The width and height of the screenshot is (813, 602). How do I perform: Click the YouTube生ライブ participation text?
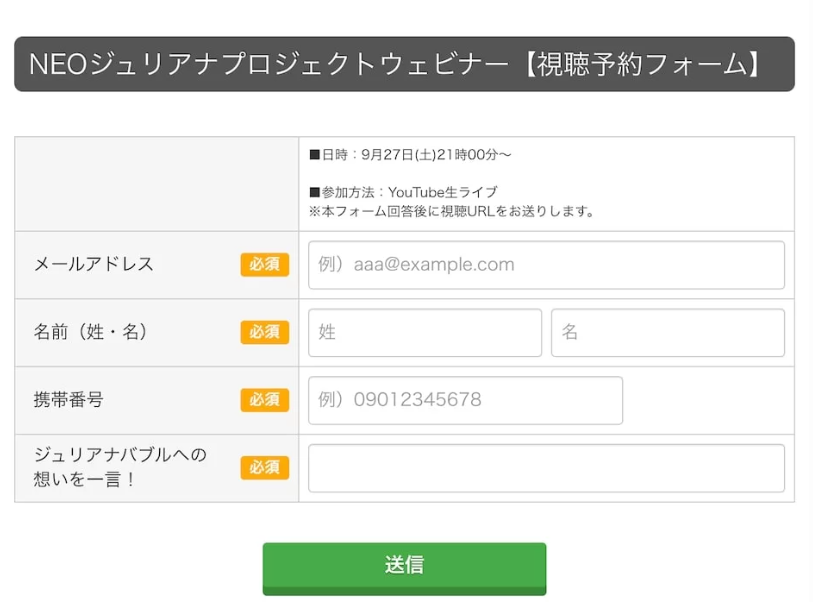tap(442, 192)
